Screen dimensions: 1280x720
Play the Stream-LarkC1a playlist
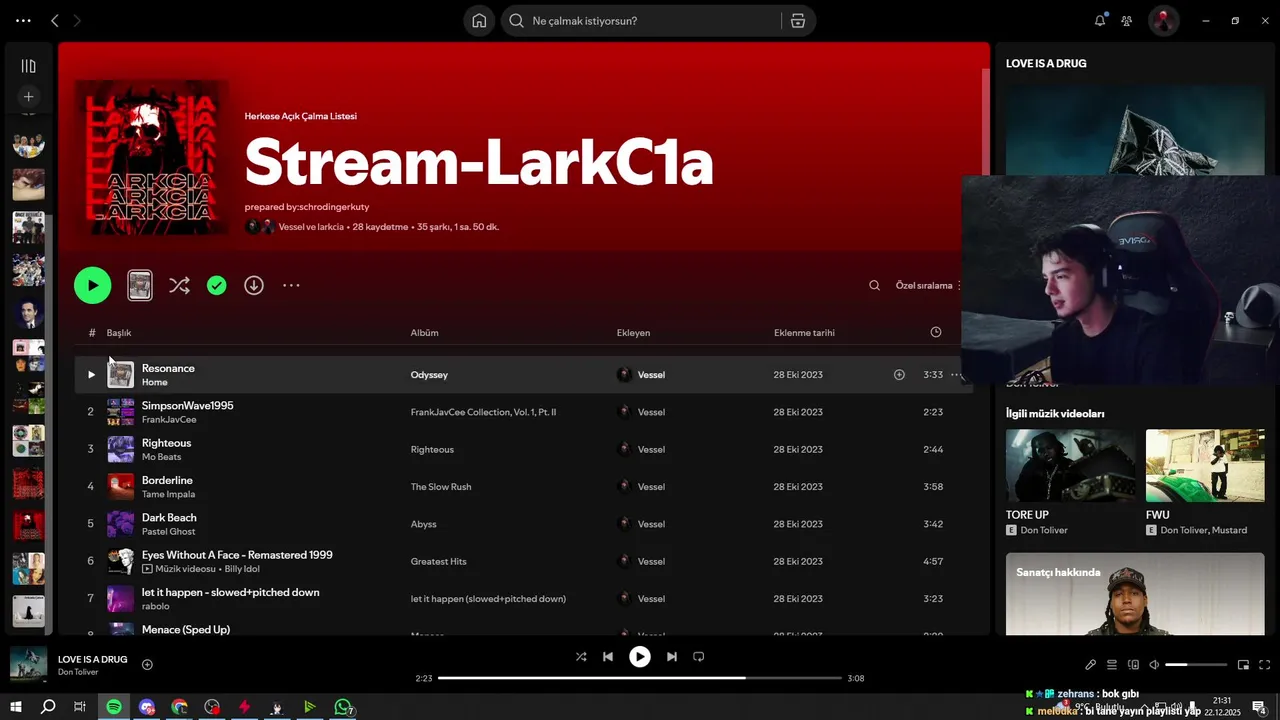pos(92,285)
